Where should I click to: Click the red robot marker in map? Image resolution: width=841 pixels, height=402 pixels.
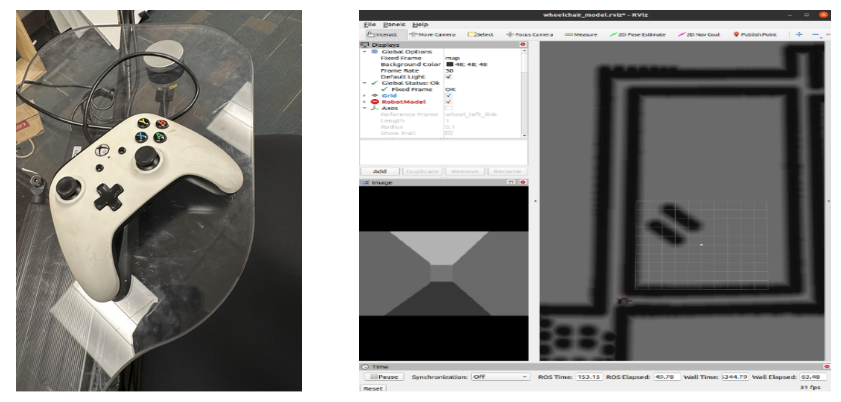pos(623,301)
